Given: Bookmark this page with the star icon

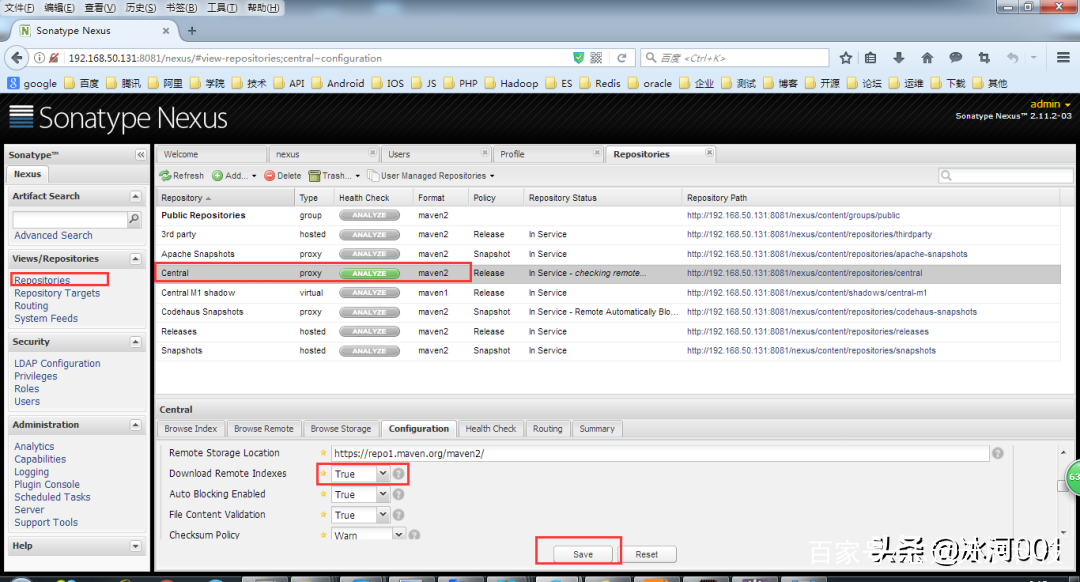Looking at the screenshot, I should click(x=846, y=58).
